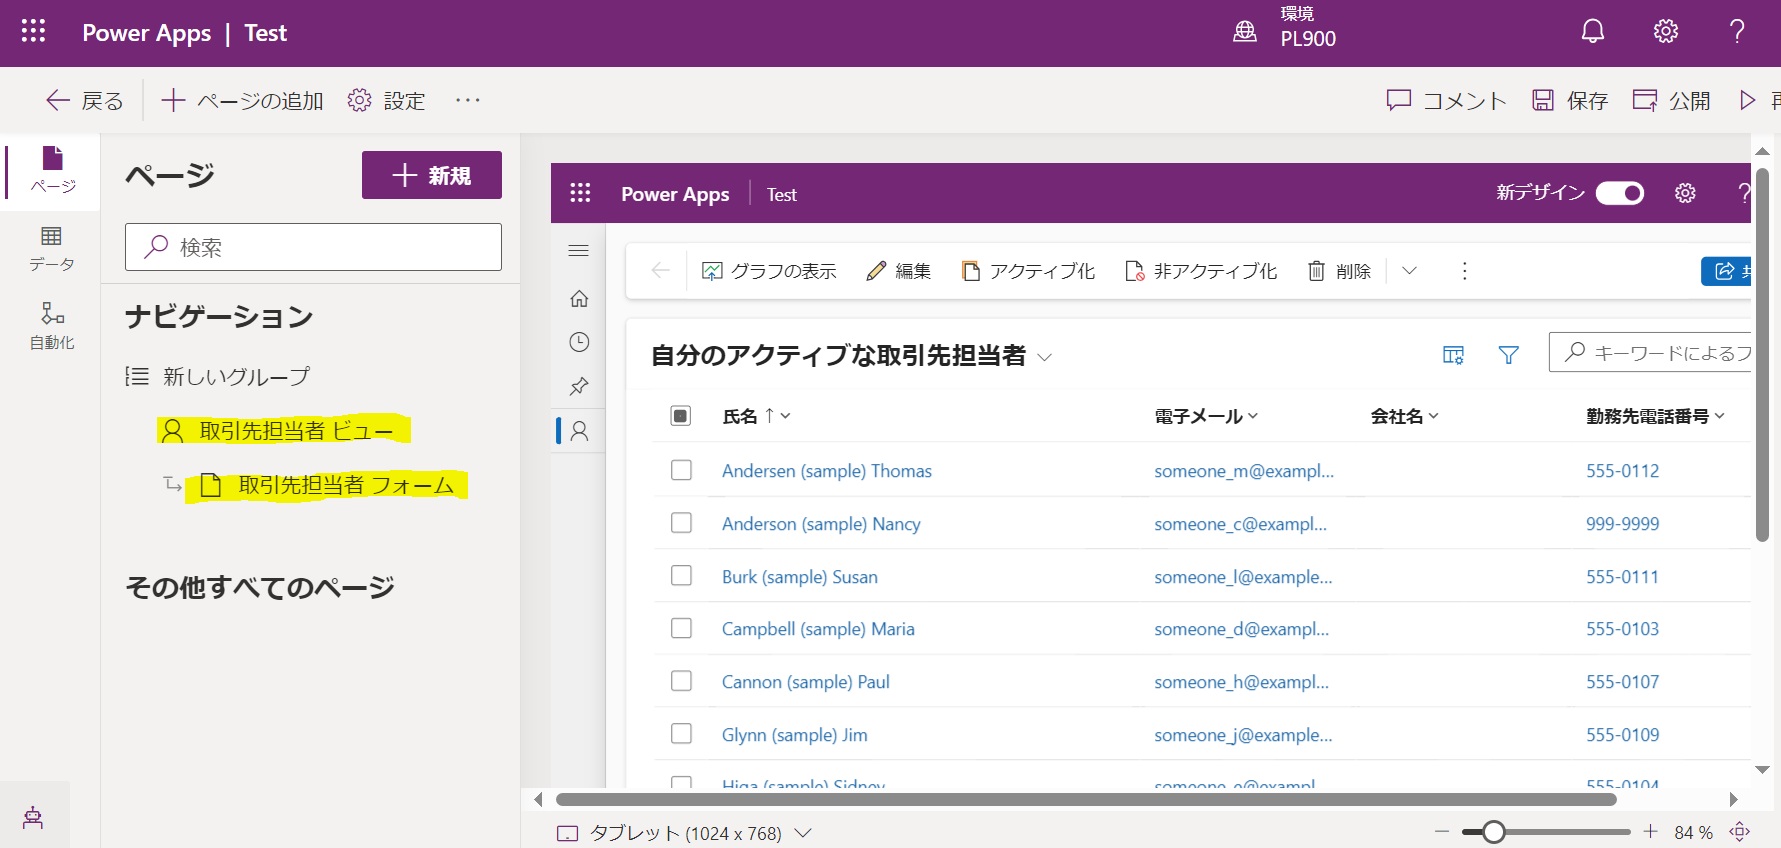1781x848 pixels.
Task: Check the Glynn (sample) Jim row checkbox
Action: pos(681,734)
